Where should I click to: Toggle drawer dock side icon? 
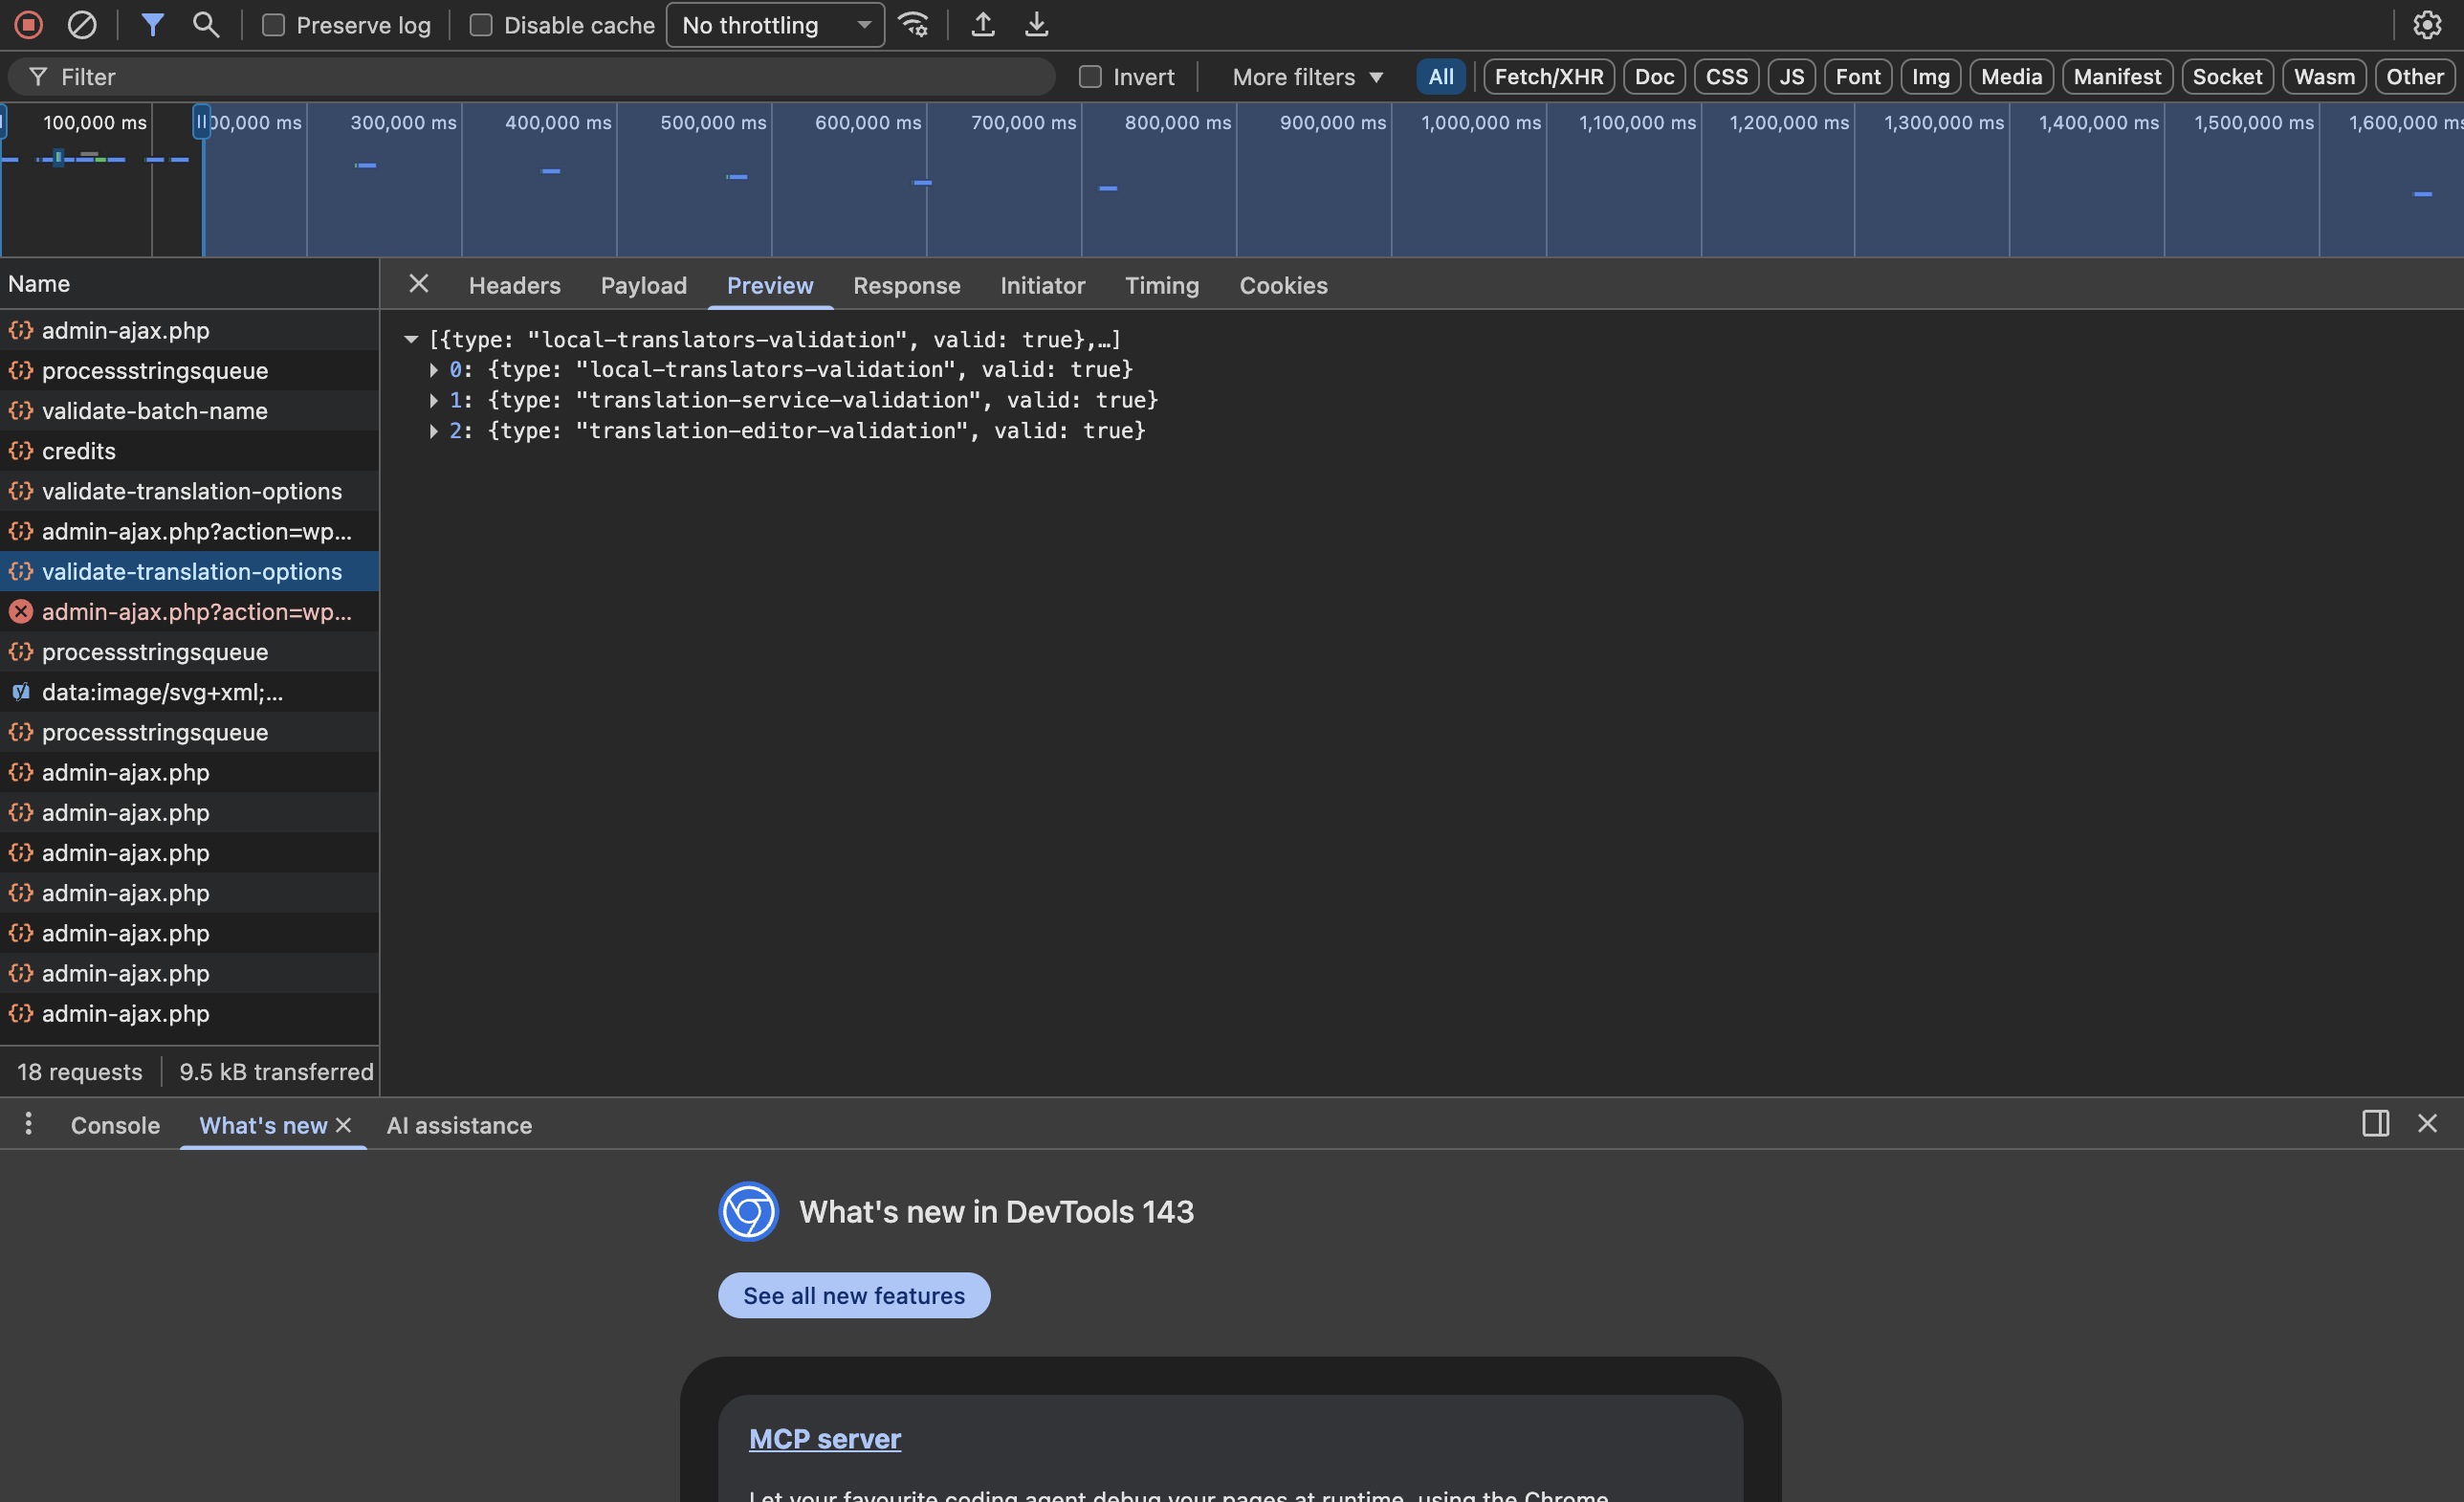pos(2375,1123)
